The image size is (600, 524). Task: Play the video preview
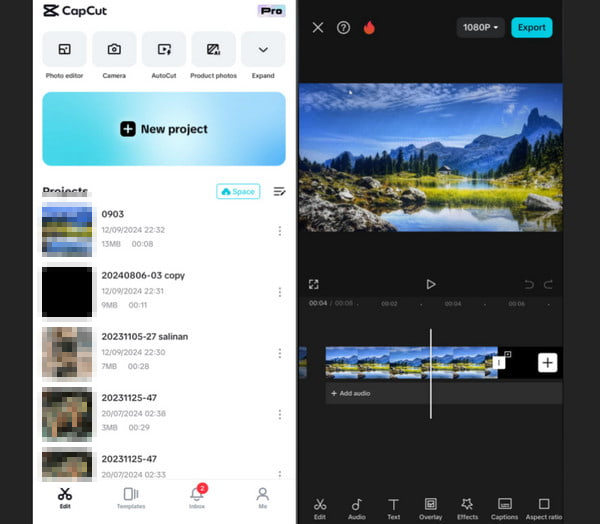430,284
